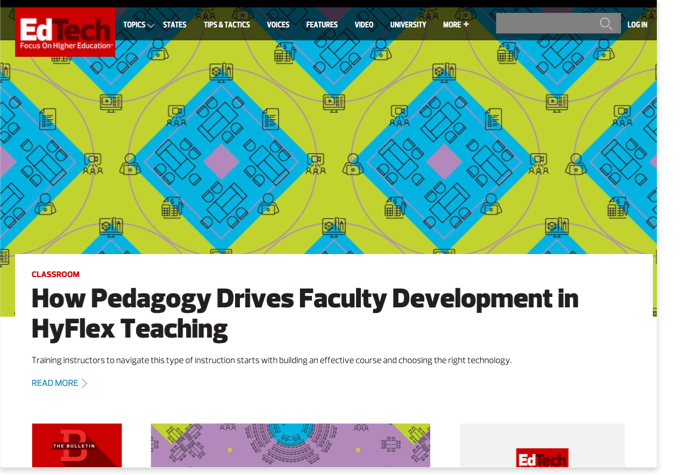Open The Bulletin red logo tile

[x=77, y=445]
